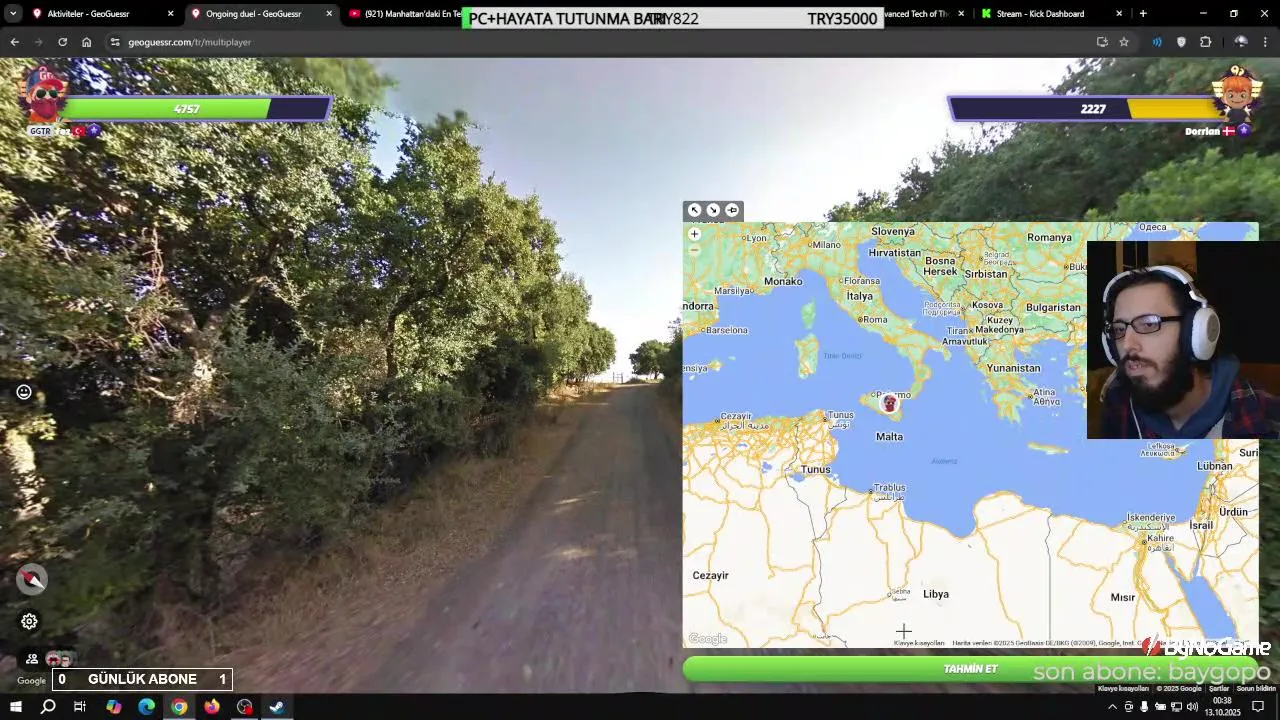Open Firefox from the taskbar
This screenshot has height=720, width=1280.
(x=212, y=707)
